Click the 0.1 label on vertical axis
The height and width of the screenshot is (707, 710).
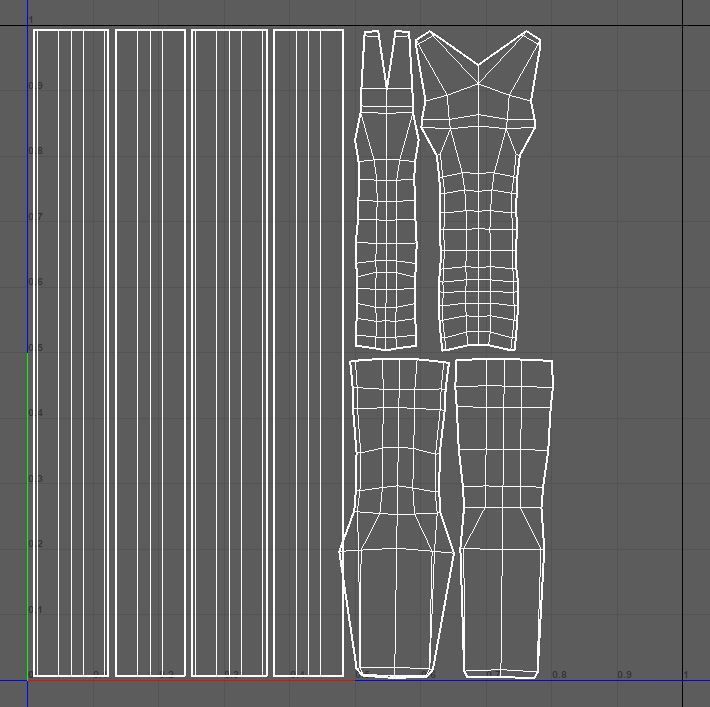click(x=36, y=609)
